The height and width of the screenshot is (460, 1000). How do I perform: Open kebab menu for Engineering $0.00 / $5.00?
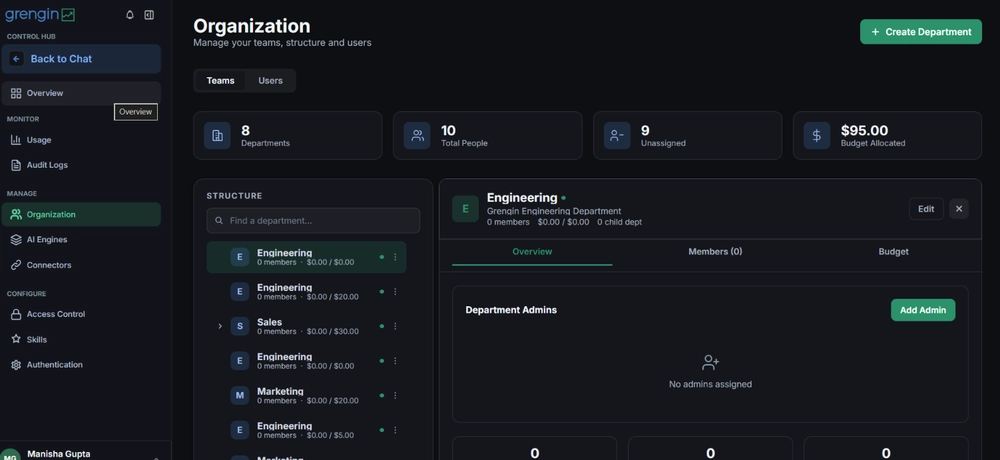point(395,430)
